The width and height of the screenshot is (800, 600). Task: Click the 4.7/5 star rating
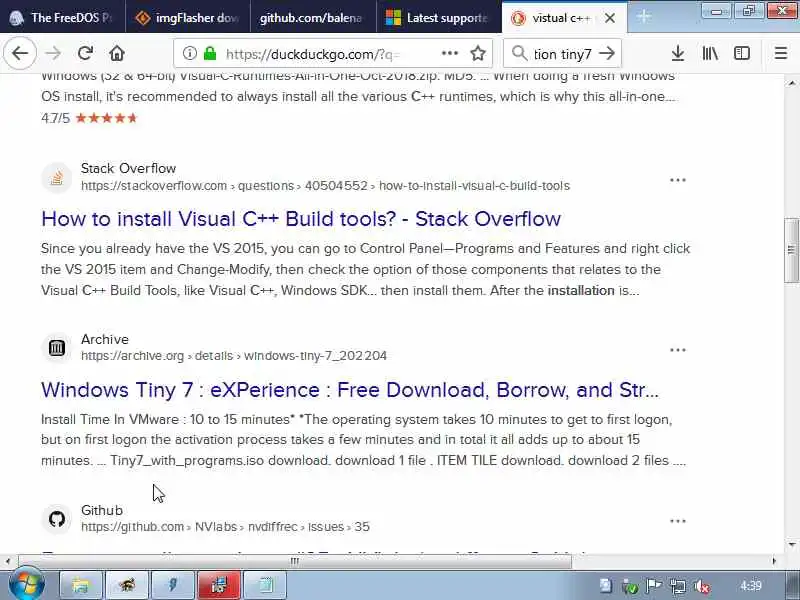click(89, 118)
